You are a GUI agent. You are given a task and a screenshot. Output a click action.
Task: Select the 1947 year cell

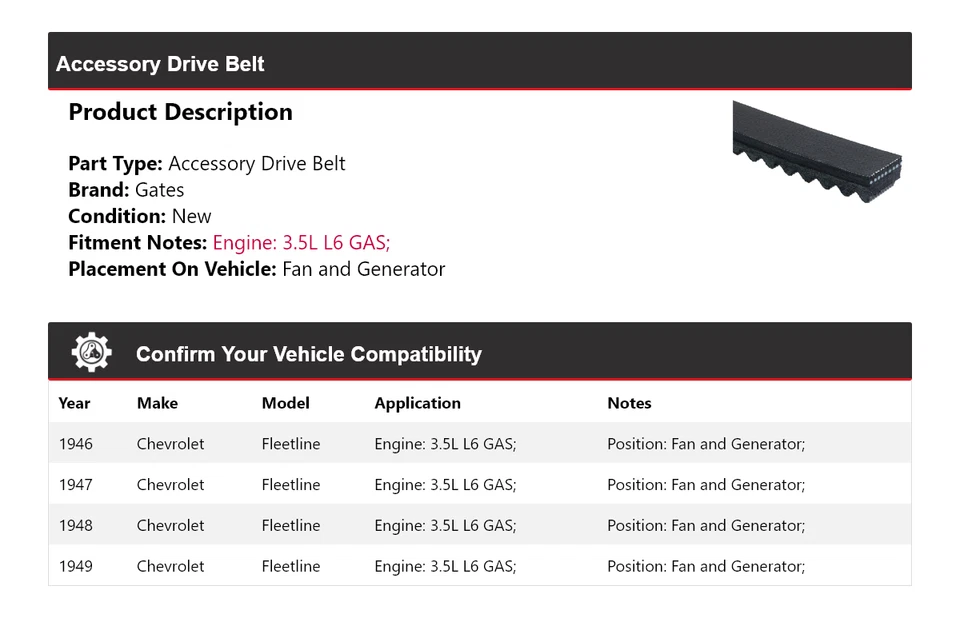point(75,485)
